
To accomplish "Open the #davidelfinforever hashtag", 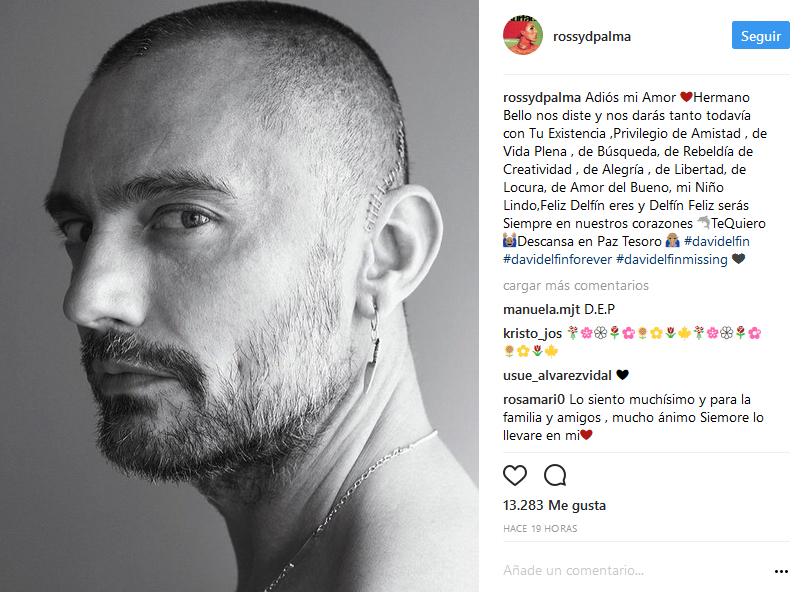I will [x=557, y=260].
